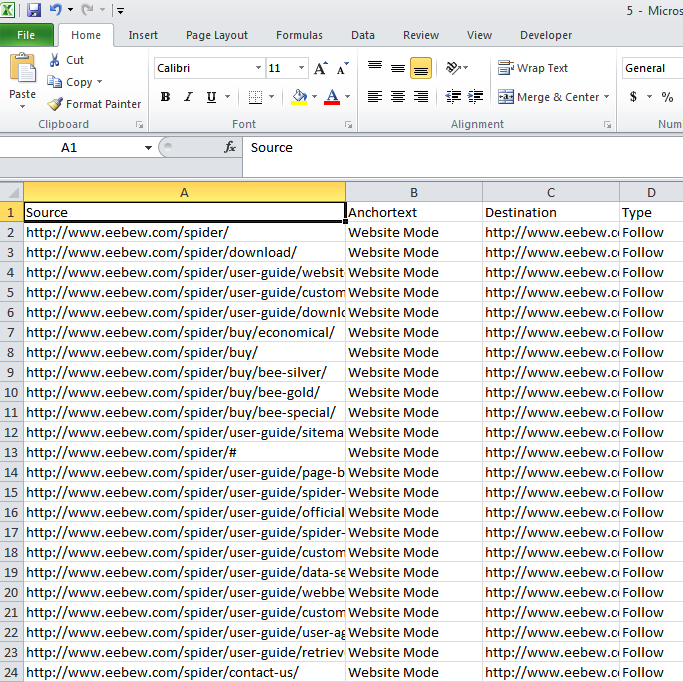This screenshot has height=682, width=683.
Task: Select Align Text Left icon
Action: pyautogui.click(x=375, y=96)
